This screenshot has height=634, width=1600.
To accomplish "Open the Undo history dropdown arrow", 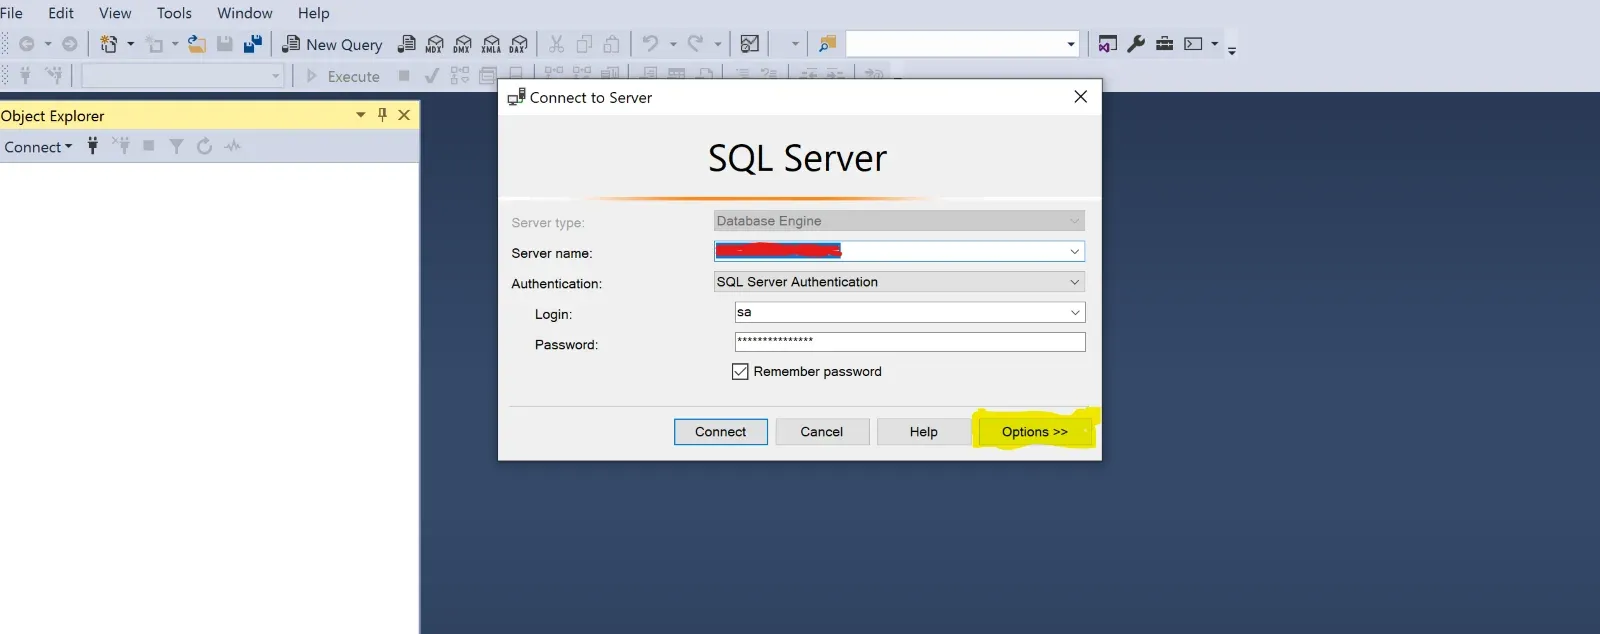I will pyautogui.click(x=673, y=44).
